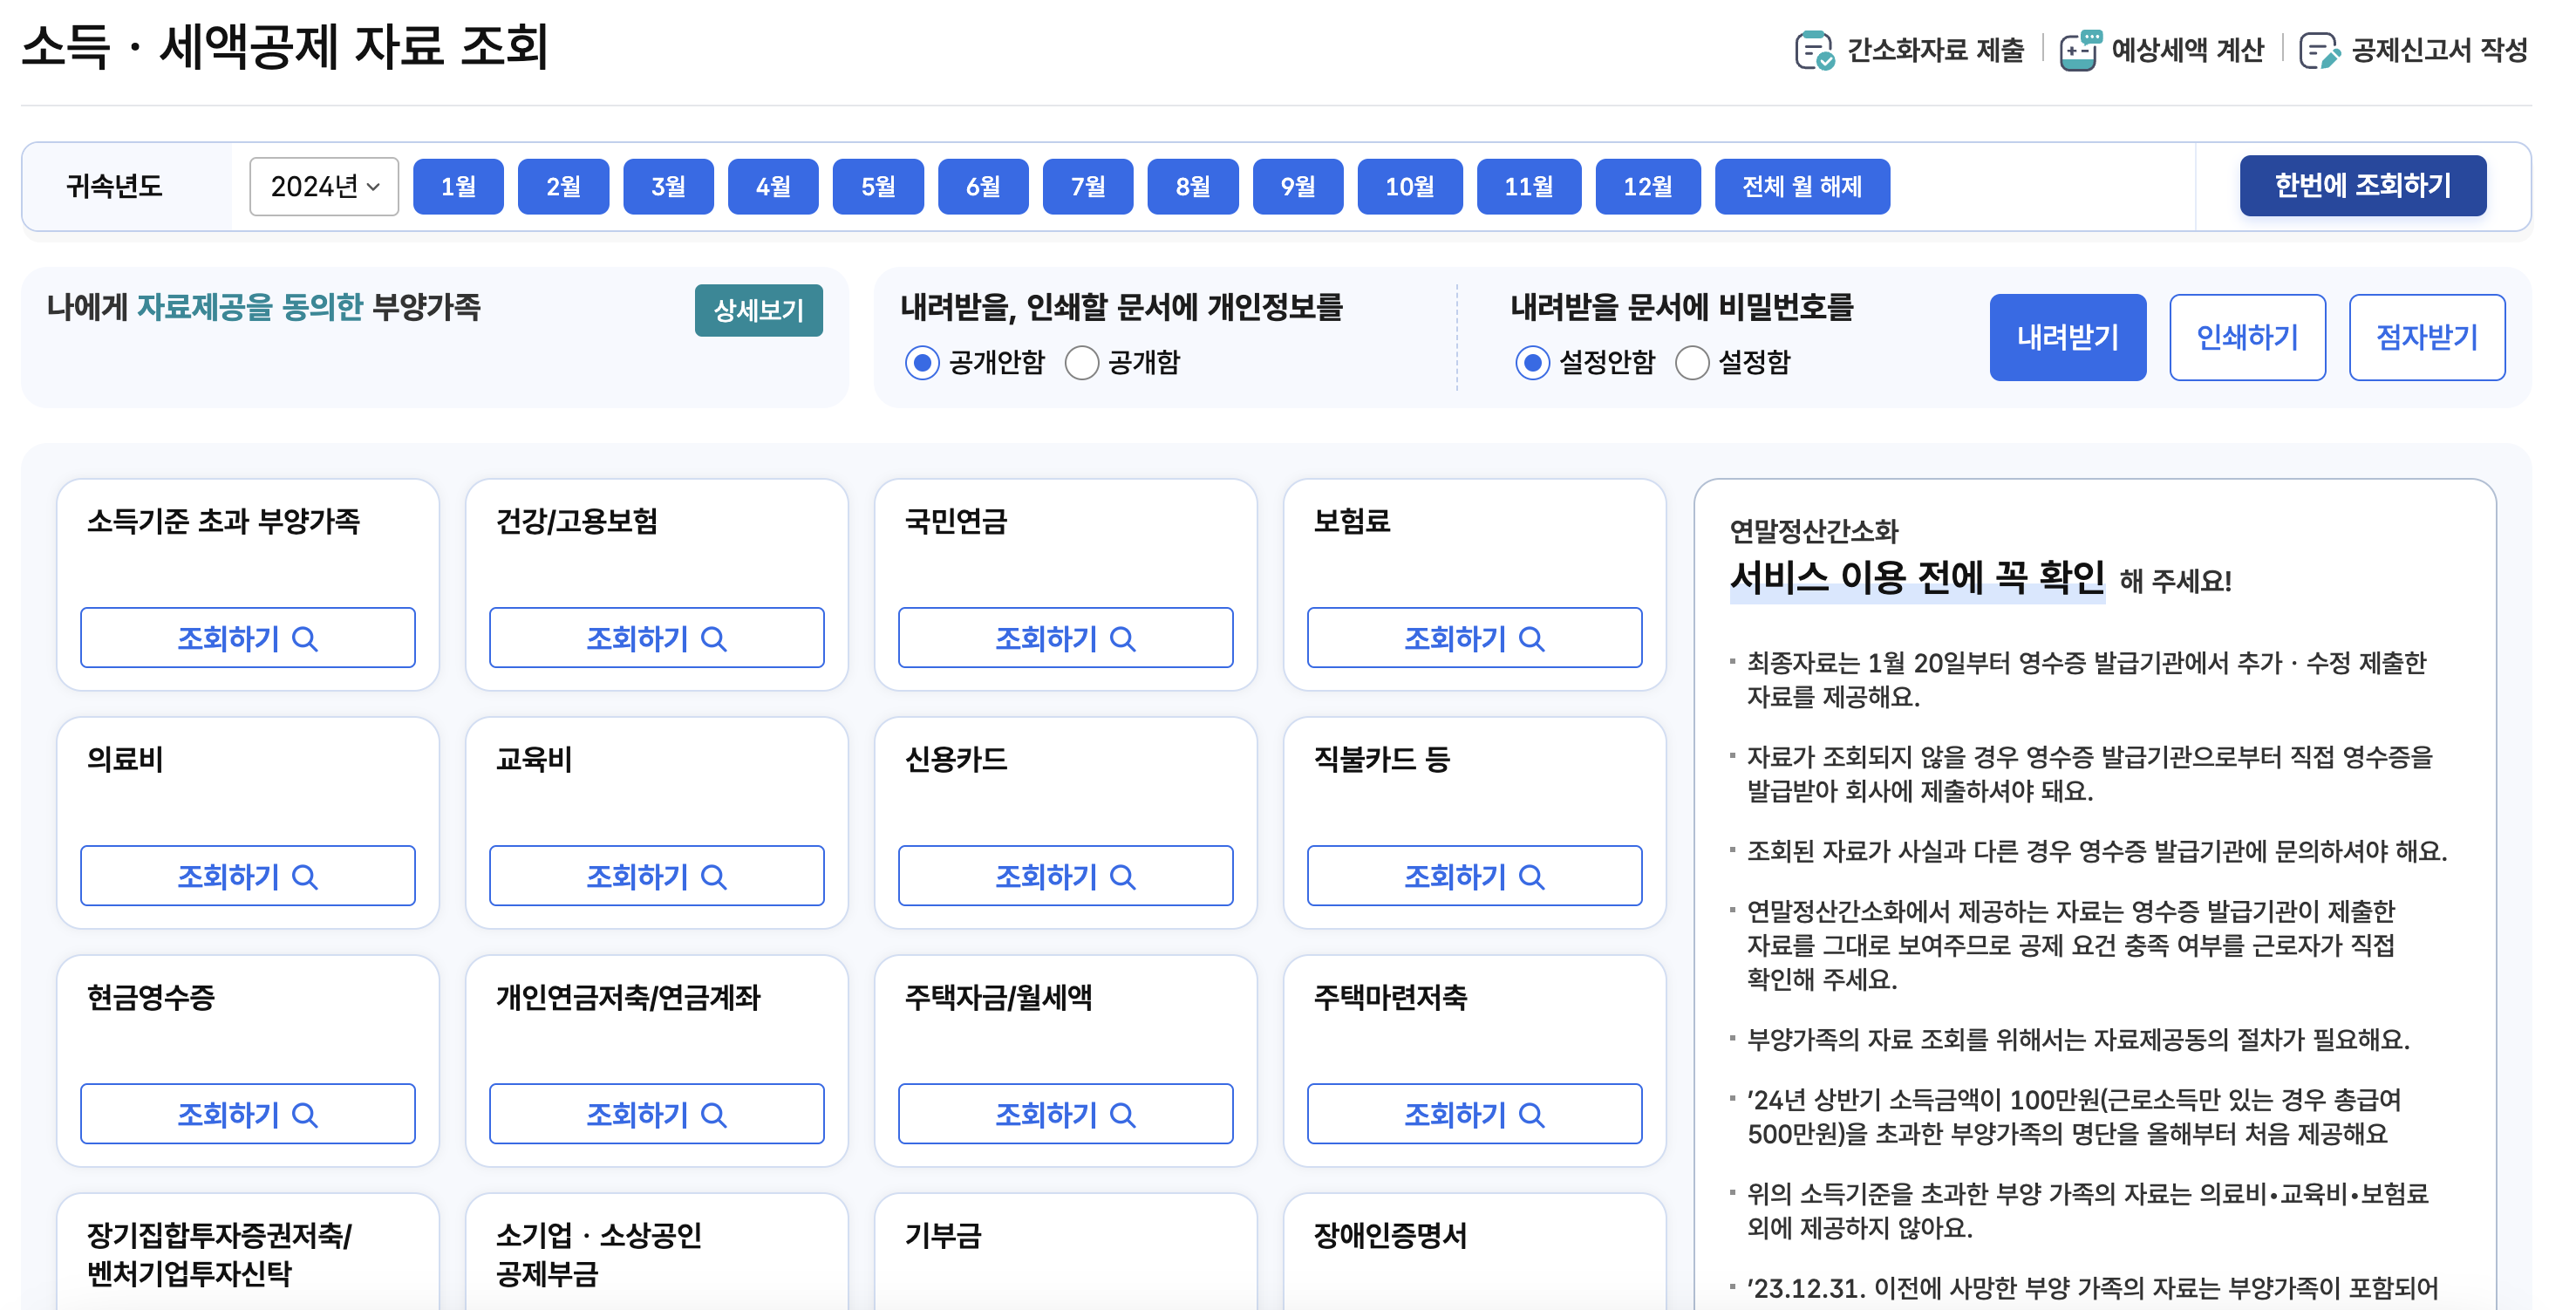Open 공제신고서 작성 link
This screenshot has width=2576, height=1310.
pos(2440,50)
